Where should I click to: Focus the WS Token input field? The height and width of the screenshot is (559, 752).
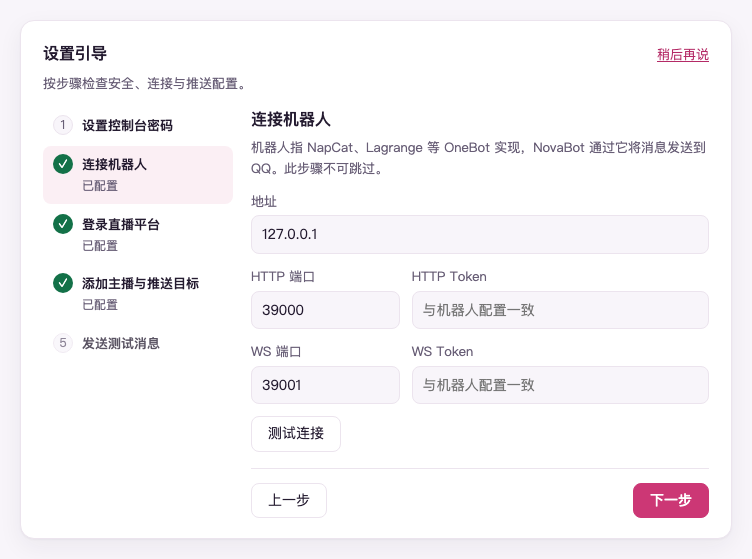[560, 385]
